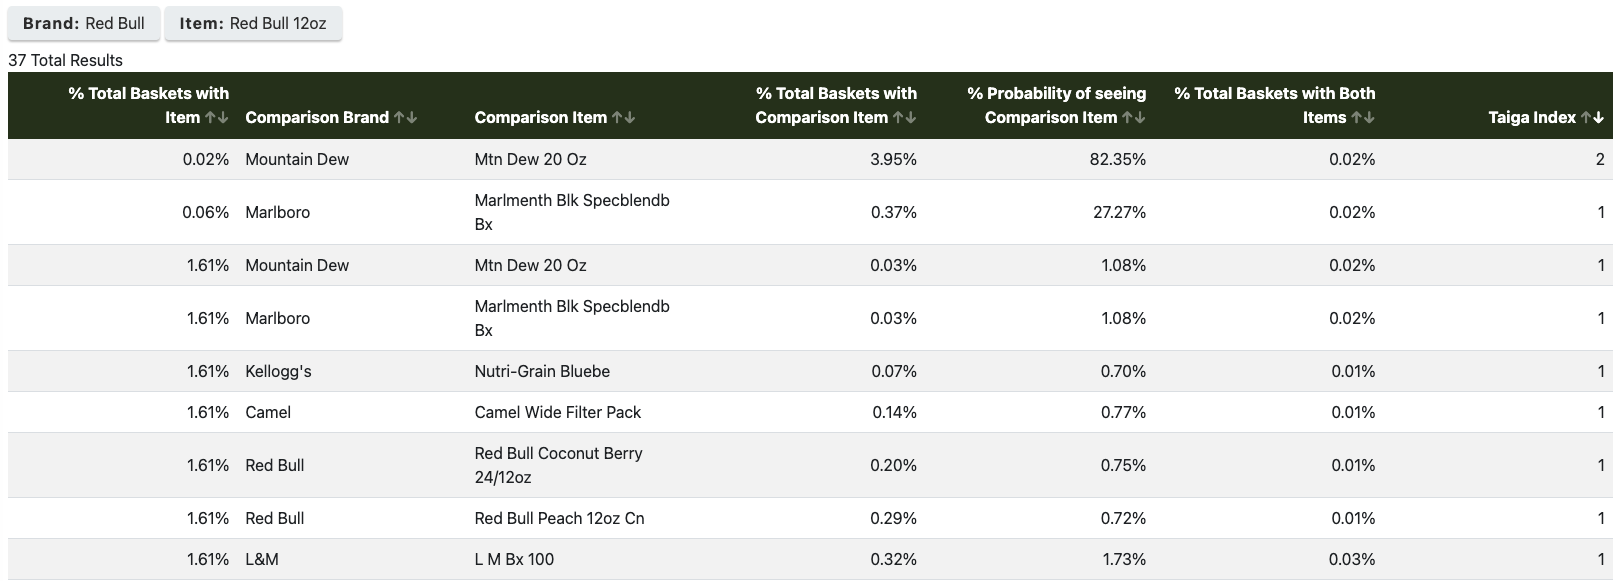Sort descending by Comparison Item

coord(630,117)
